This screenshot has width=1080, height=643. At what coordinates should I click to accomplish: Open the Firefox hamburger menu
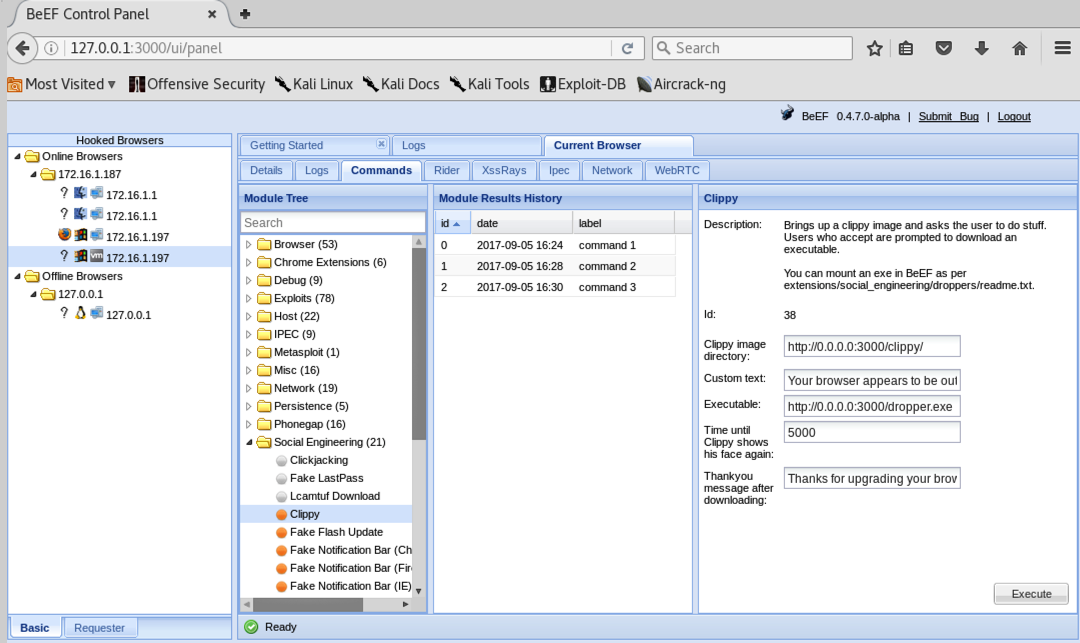point(1062,48)
